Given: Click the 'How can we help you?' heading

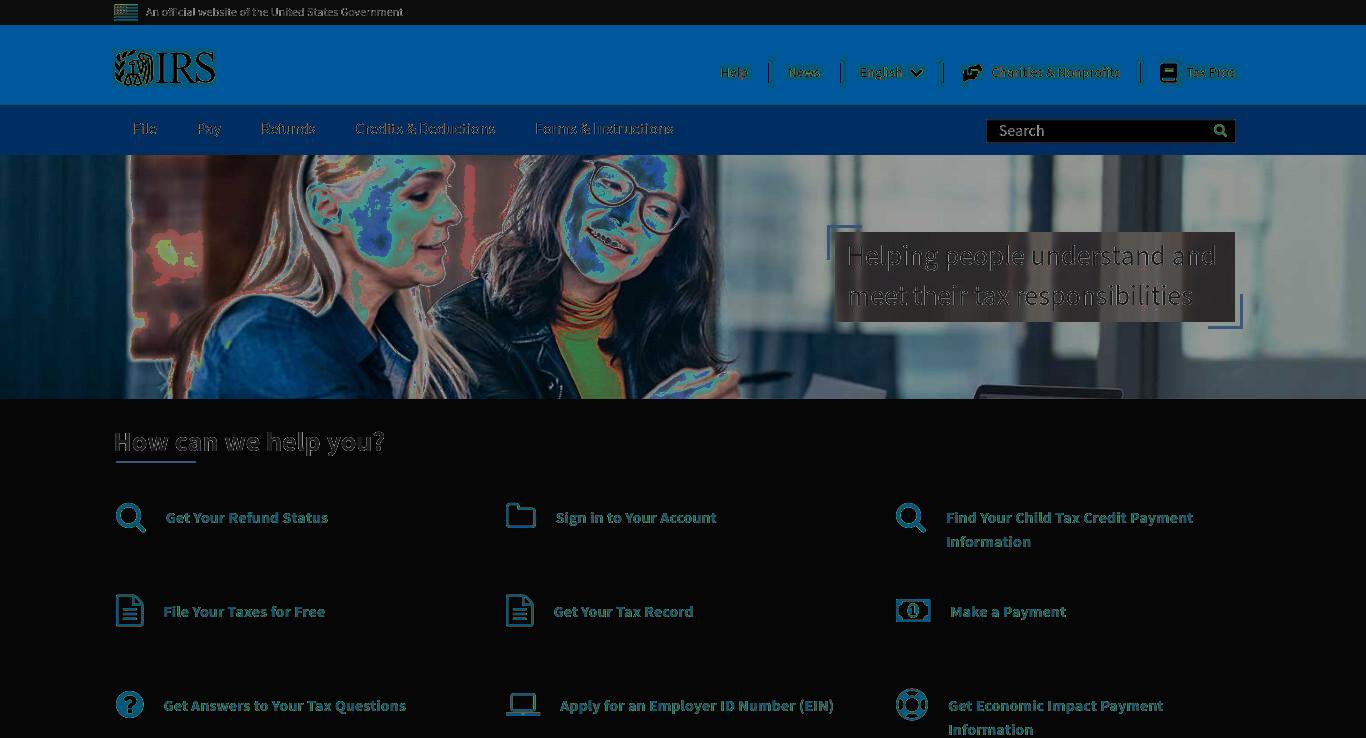Looking at the screenshot, I should tap(249, 442).
